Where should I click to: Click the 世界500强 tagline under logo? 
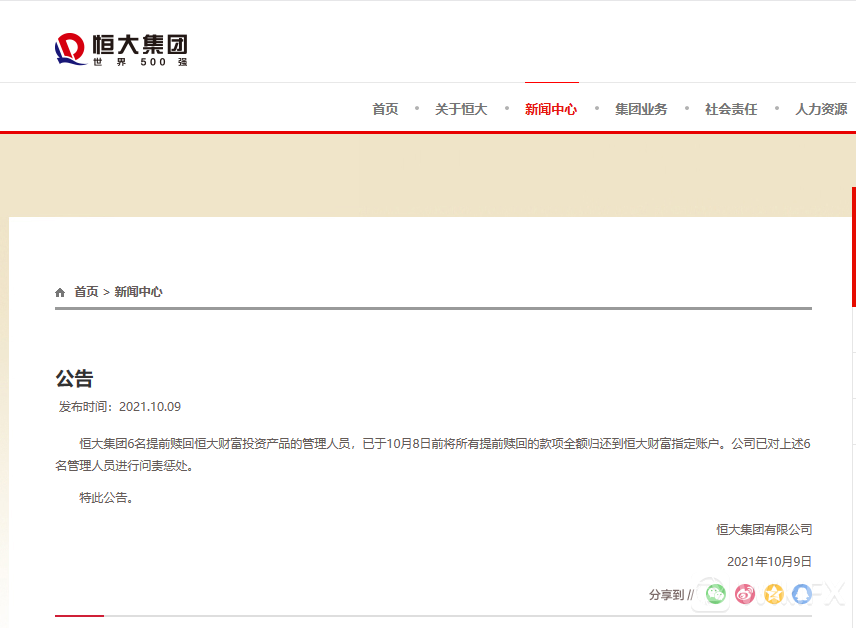pyautogui.click(x=140, y=62)
